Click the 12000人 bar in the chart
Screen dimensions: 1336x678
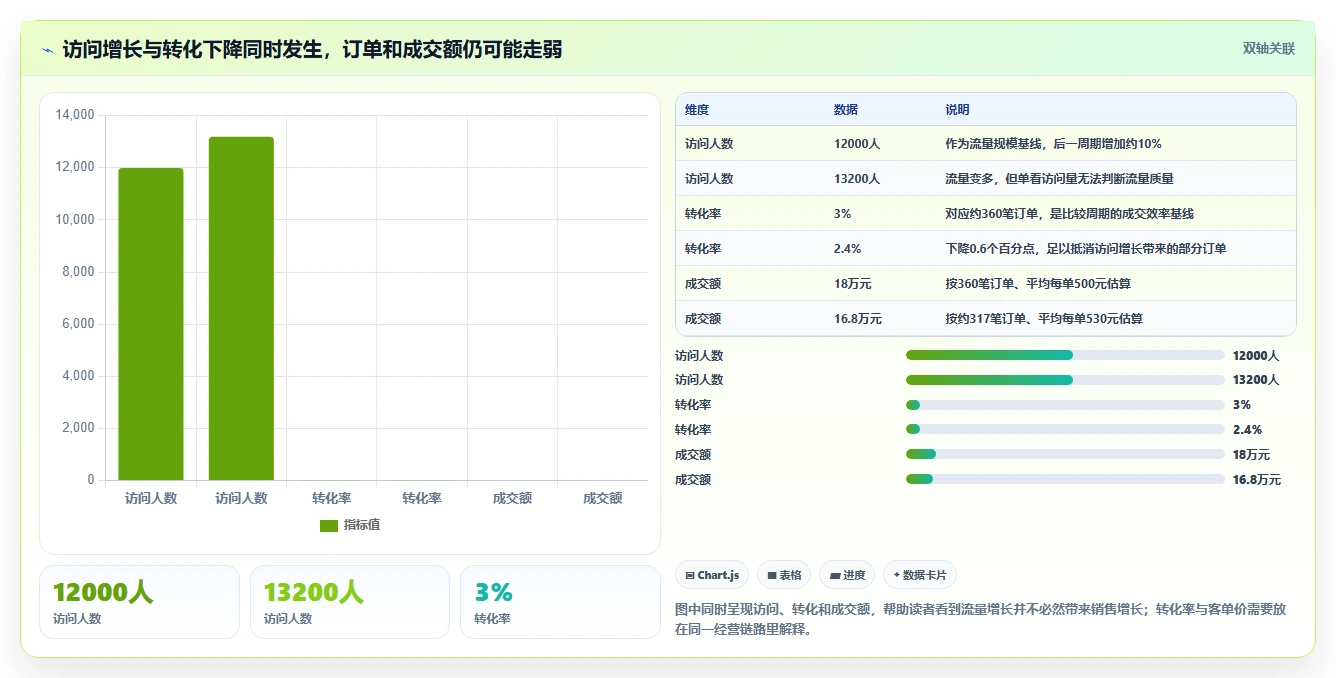click(x=151, y=324)
